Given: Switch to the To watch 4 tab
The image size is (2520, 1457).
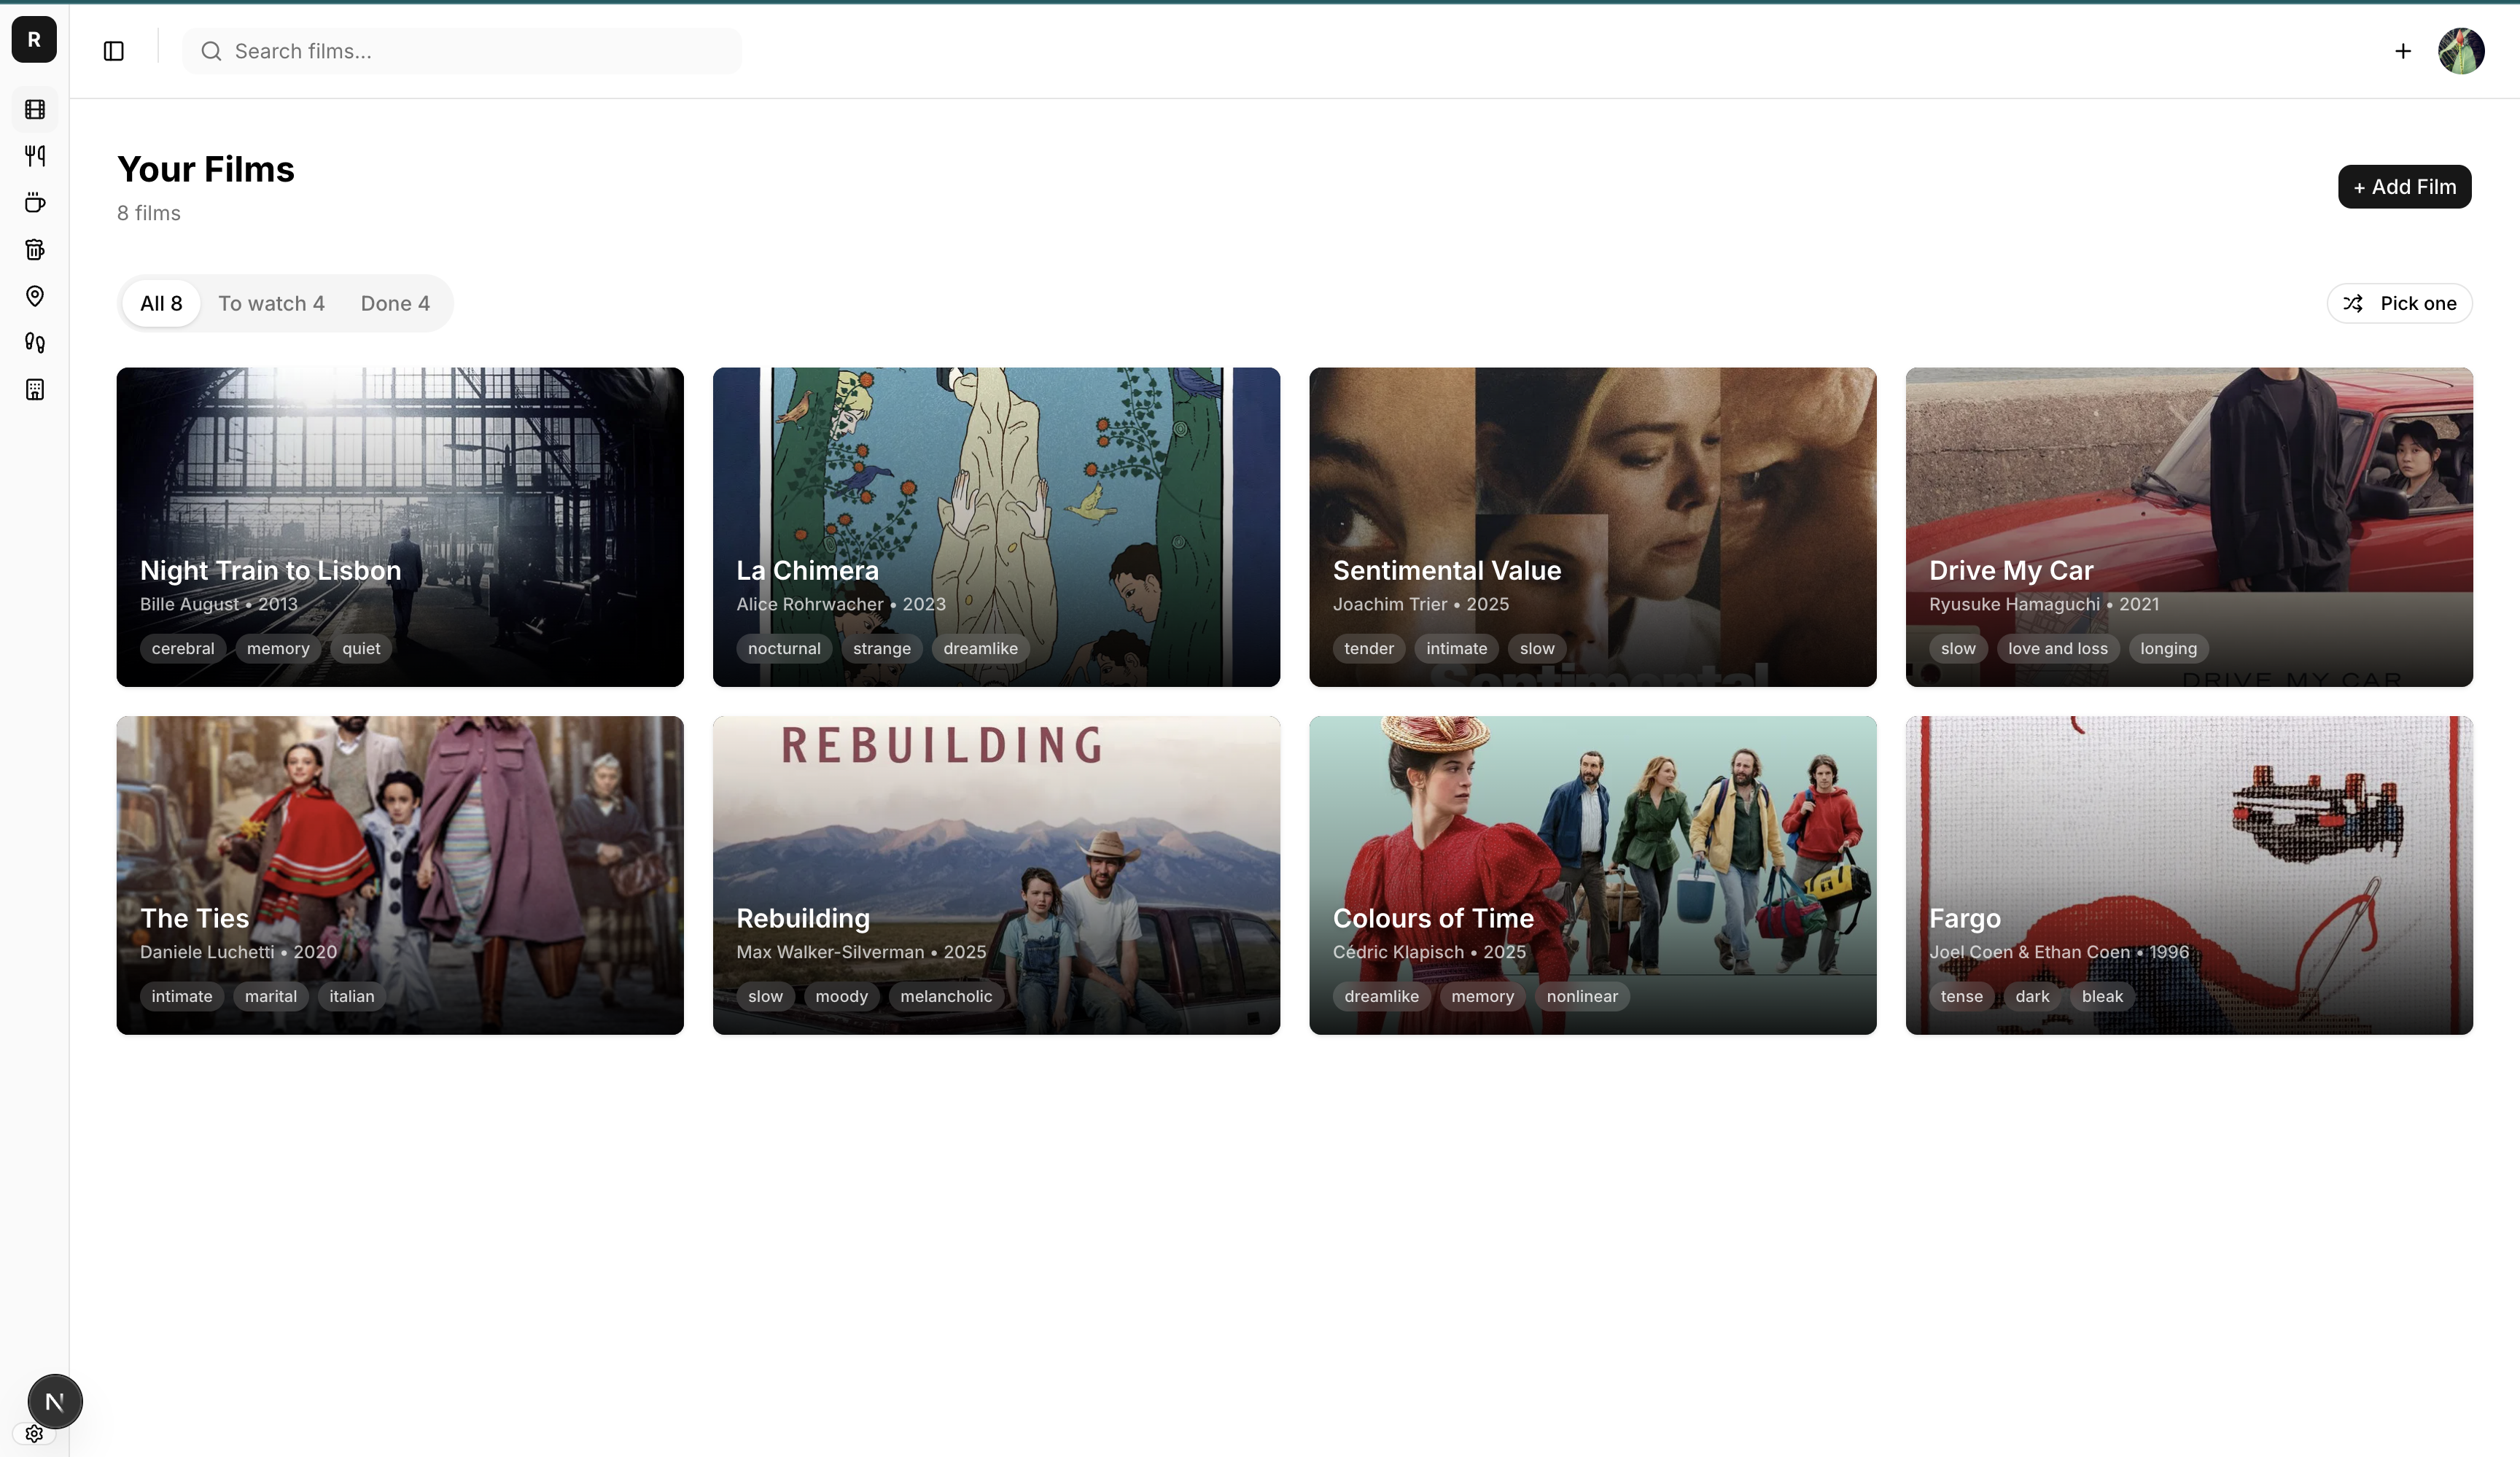Looking at the screenshot, I should 271,303.
